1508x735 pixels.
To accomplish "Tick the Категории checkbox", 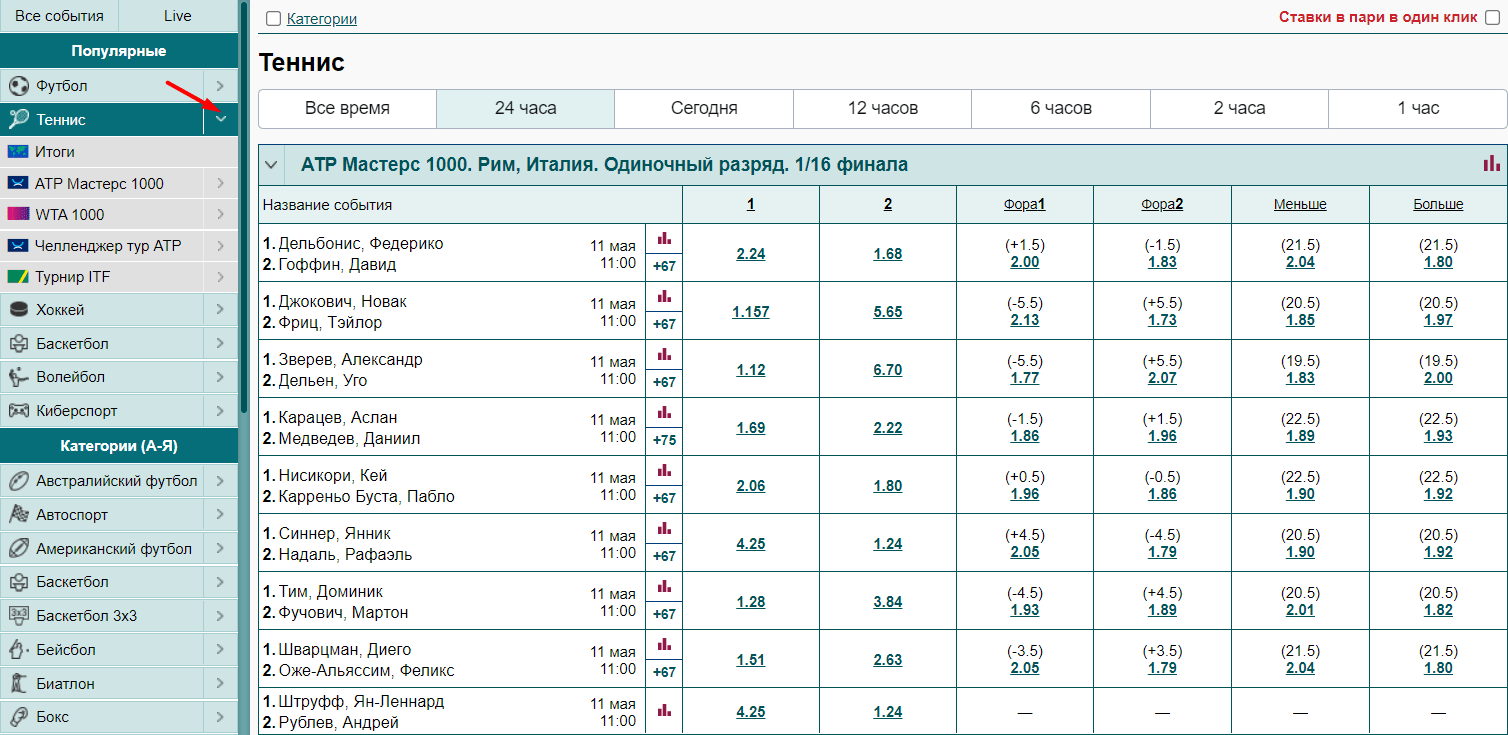I will coord(273,19).
